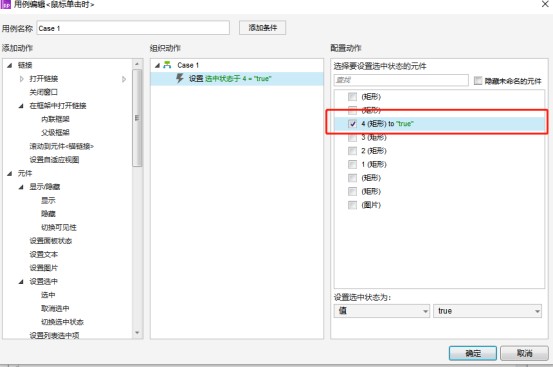Click the action list scrollbar thumb
Image resolution: width=553 pixels, height=367 pixels.
tap(137, 118)
